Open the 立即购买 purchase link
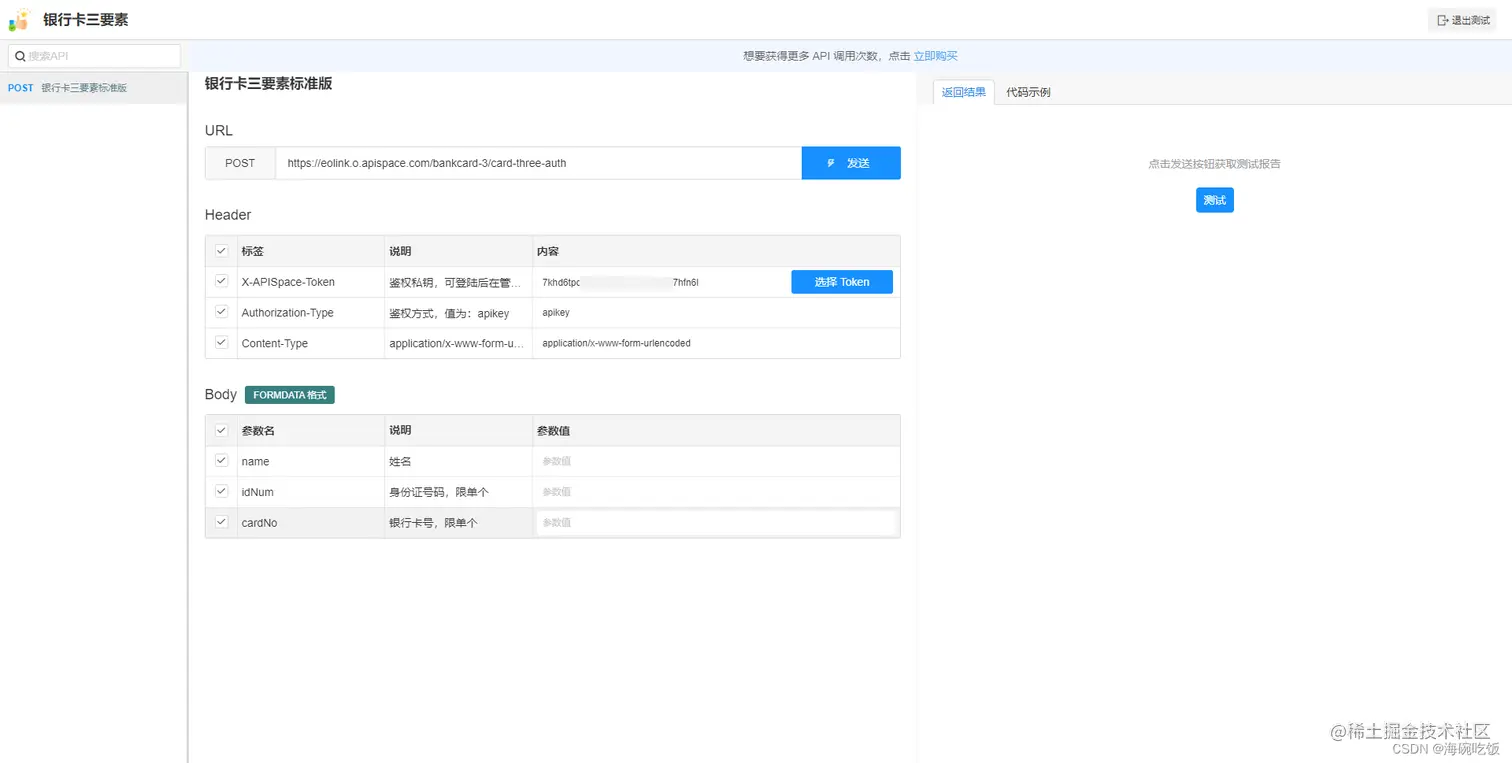1512x763 pixels. 935,55
